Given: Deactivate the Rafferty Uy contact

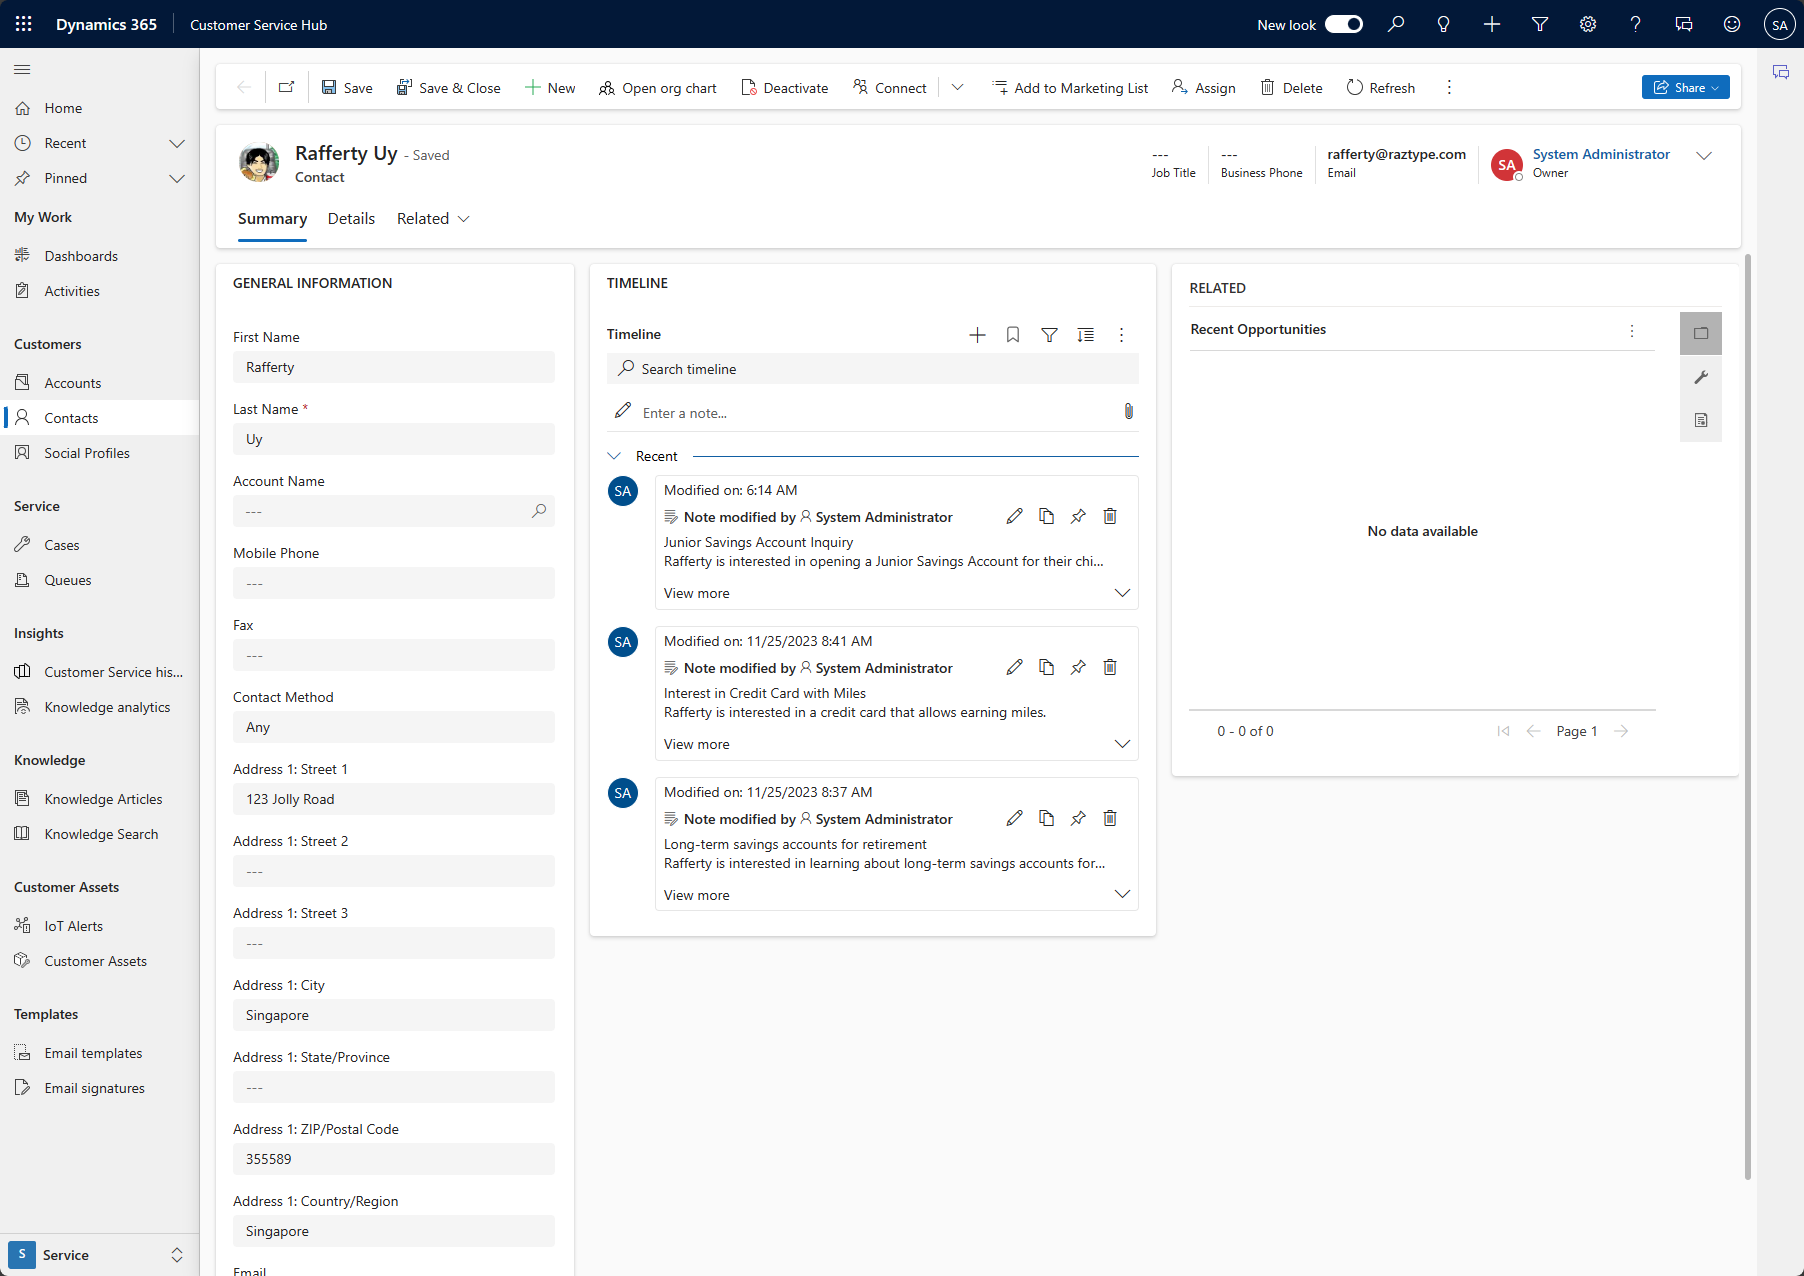Looking at the screenshot, I should [785, 87].
